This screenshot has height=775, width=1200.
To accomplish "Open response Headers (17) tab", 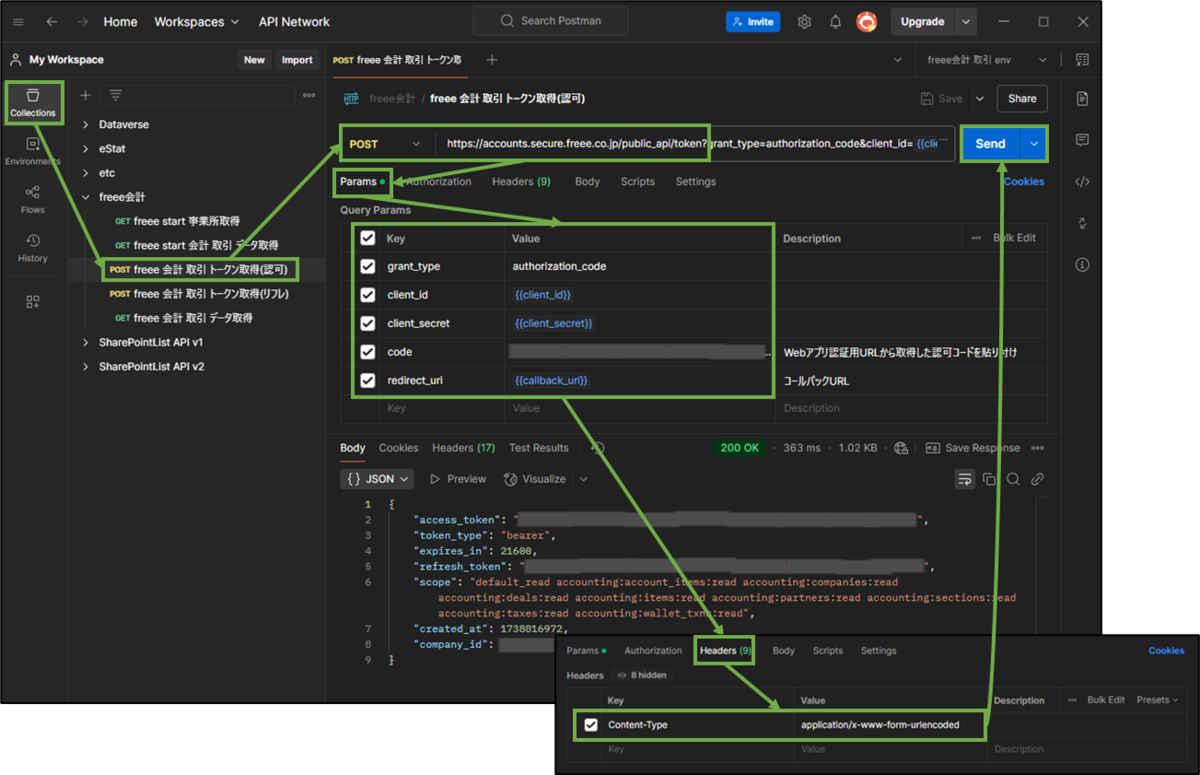I will coord(463,448).
